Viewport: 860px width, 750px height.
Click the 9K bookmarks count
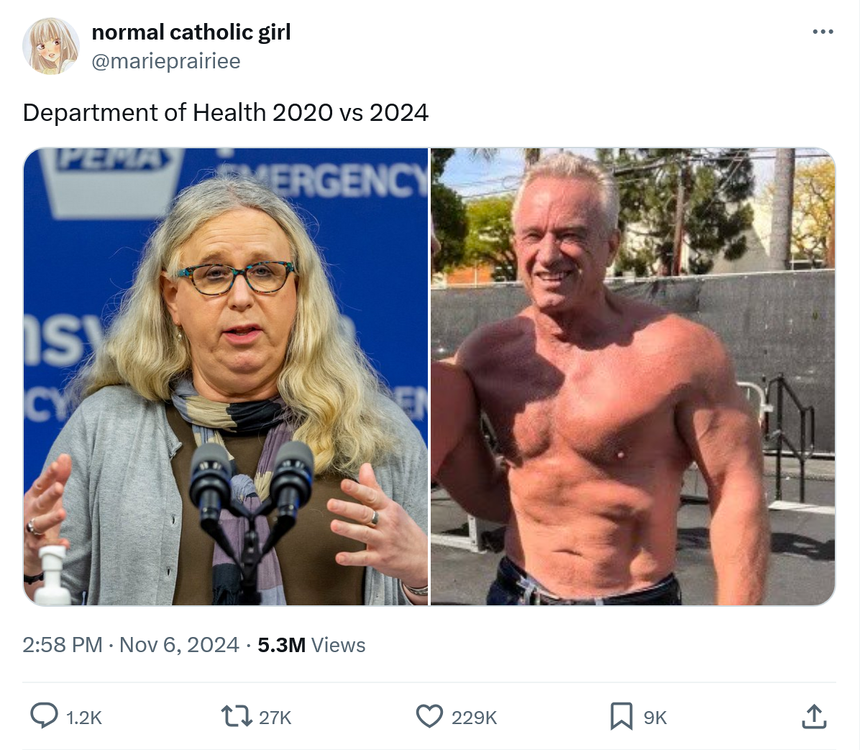655,718
